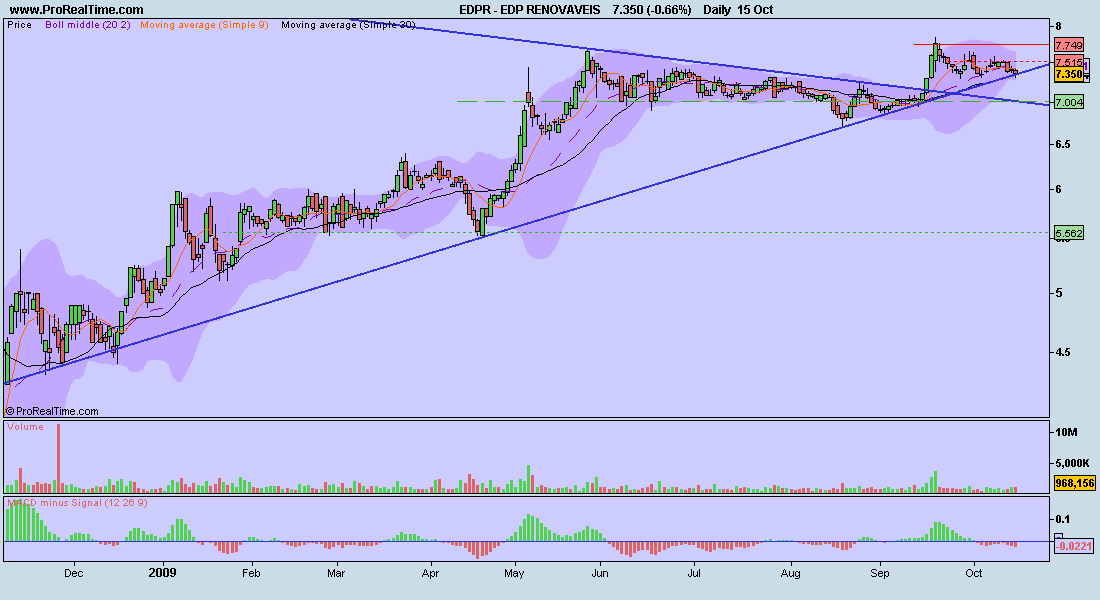Image resolution: width=1100 pixels, height=600 pixels.
Task: Select the Moving average (Simple 30) legend
Action: point(348,25)
